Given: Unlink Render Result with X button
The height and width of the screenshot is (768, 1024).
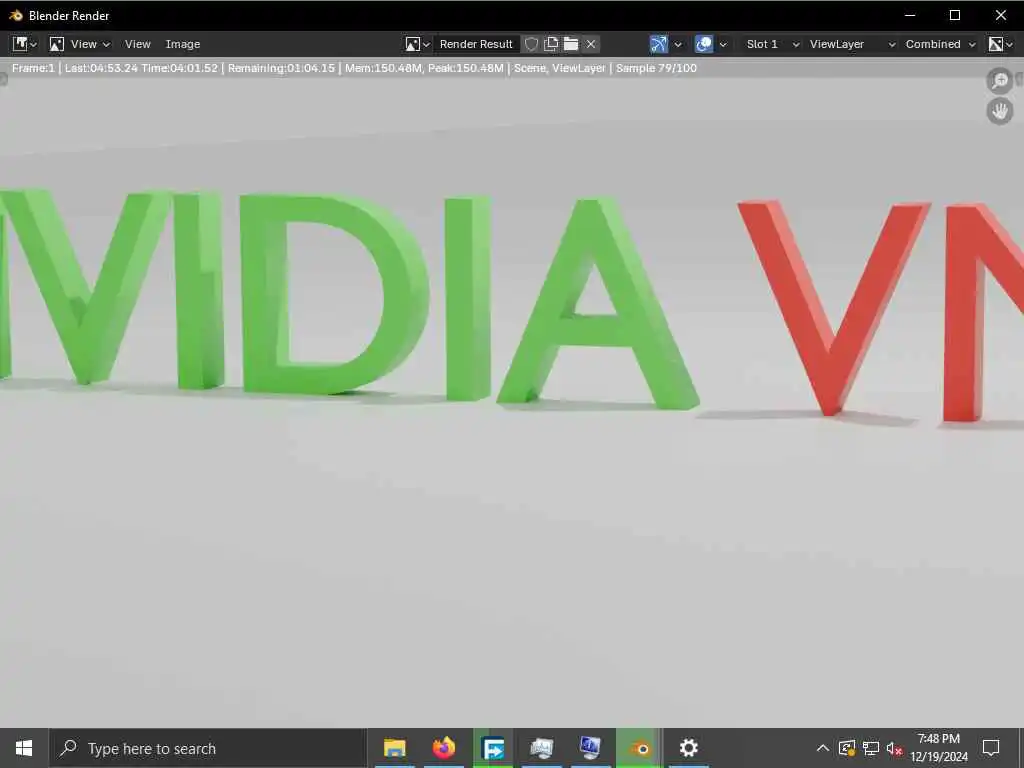Looking at the screenshot, I should 591,44.
